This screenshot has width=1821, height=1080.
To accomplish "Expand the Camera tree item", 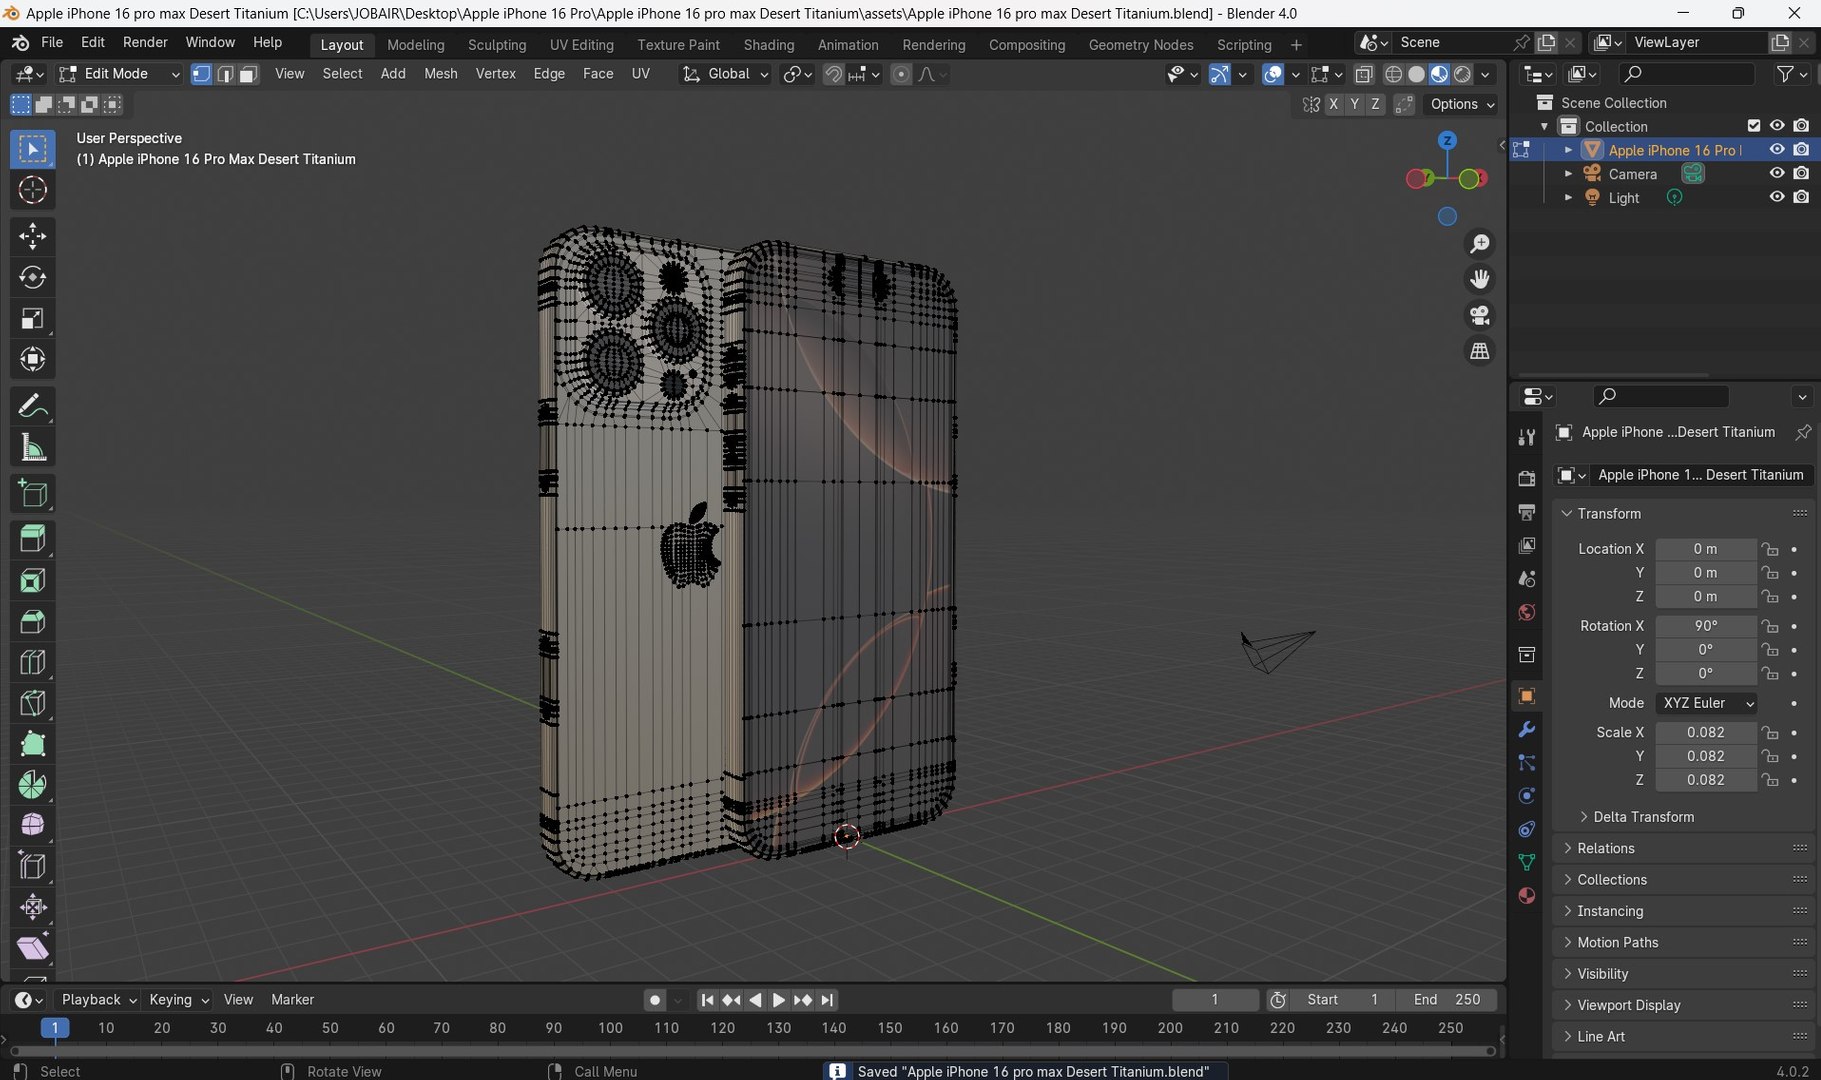I will [x=1568, y=174].
